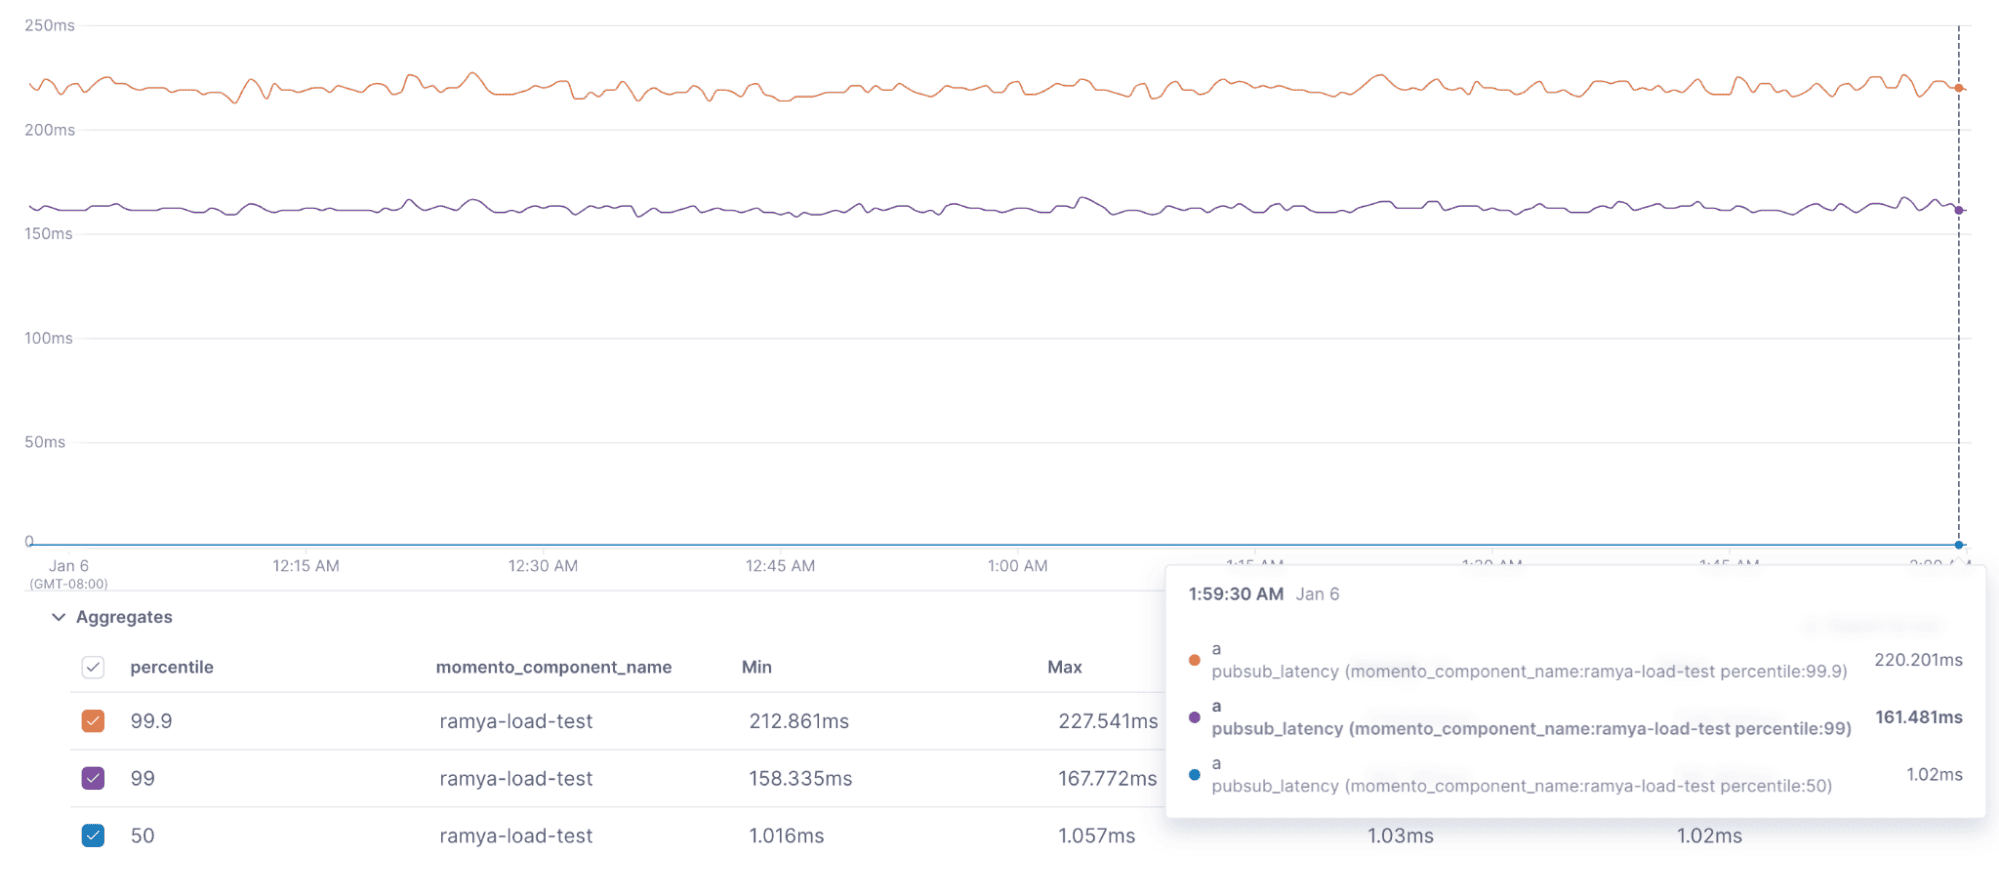Viewport: 1999px width, 881px height.
Task: Select ramya-load-test in the 99.9 row
Action: pos(516,721)
